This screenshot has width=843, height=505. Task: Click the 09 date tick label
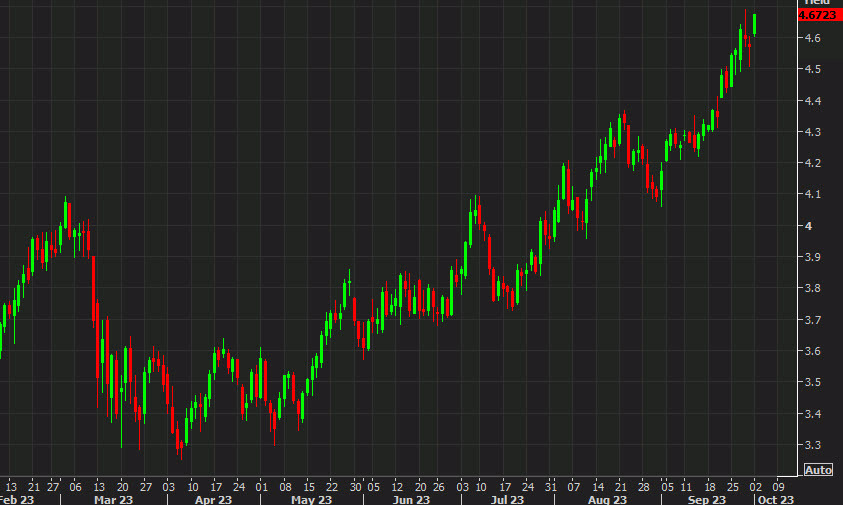coord(778,487)
